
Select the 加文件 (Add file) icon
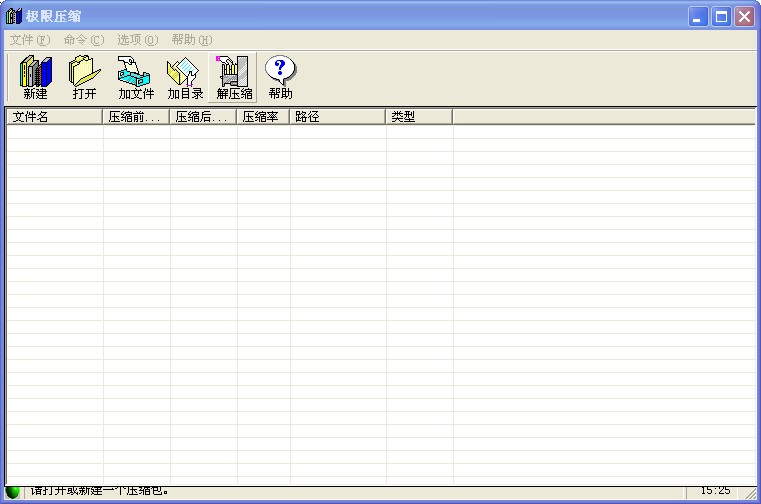coord(136,77)
